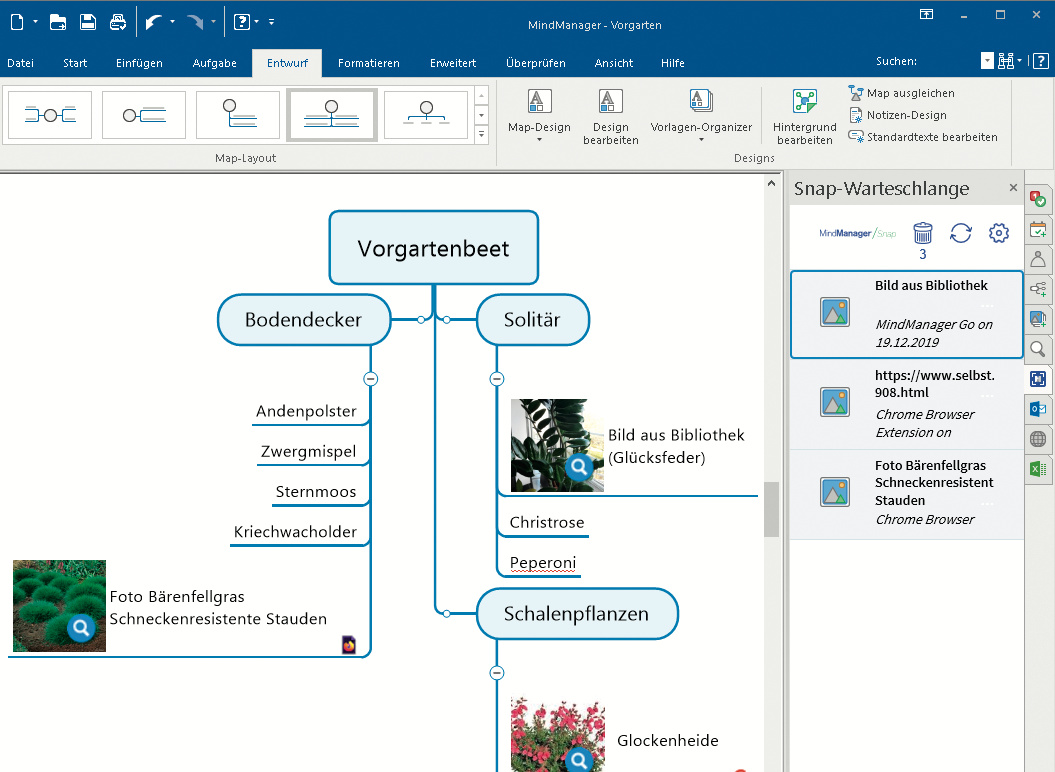Open the resources person side panel tab
Image resolution: width=1055 pixels, height=772 pixels.
pos(1038,259)
